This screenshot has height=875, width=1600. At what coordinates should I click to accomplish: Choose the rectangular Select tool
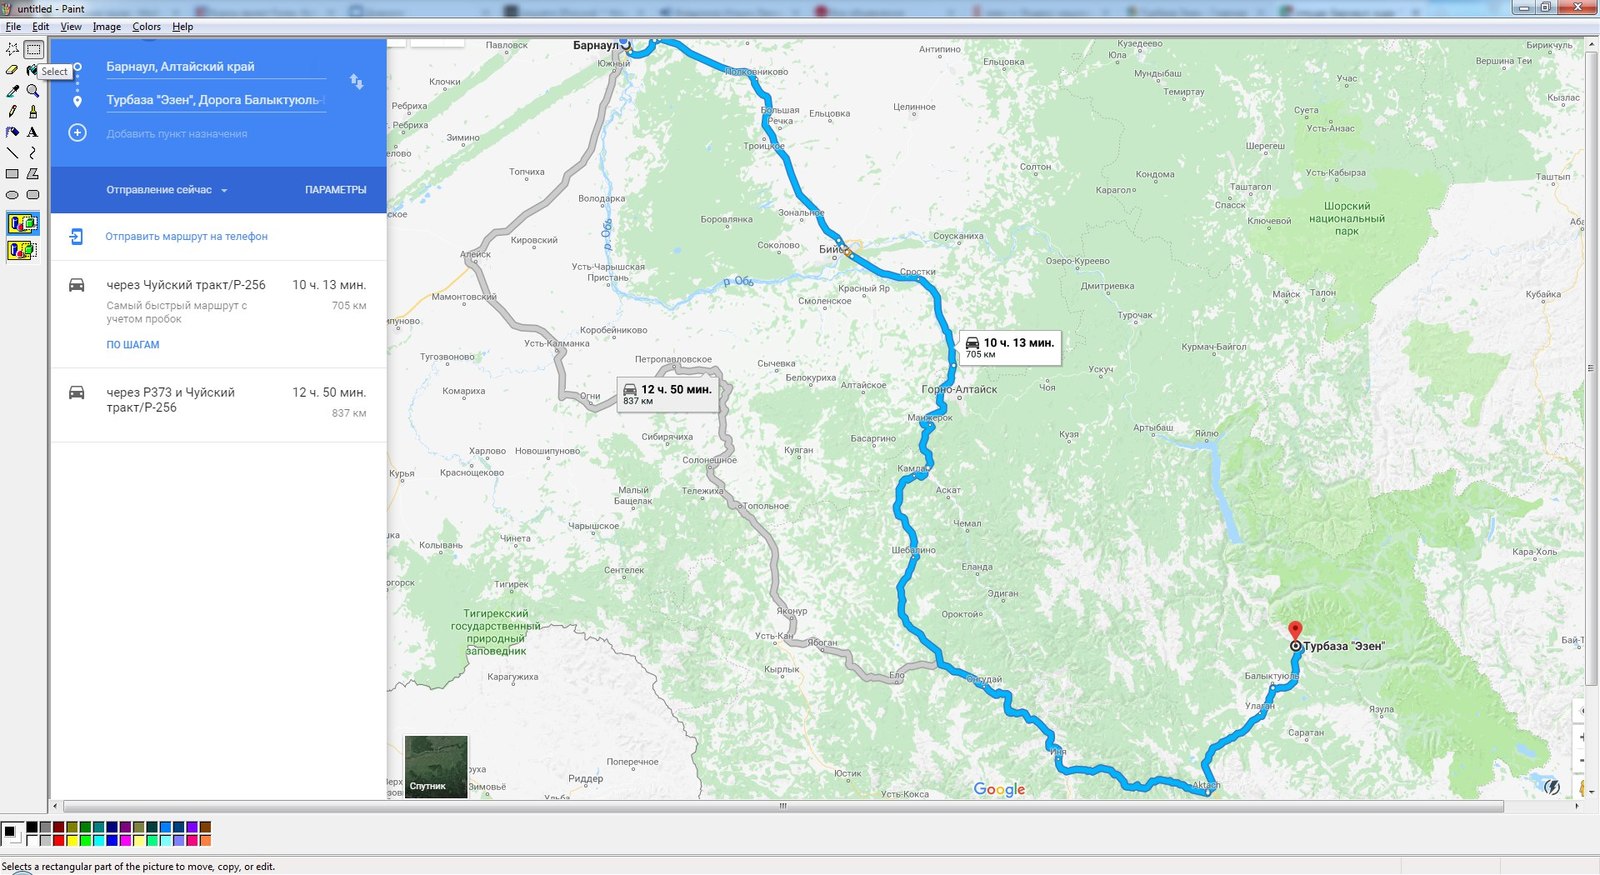tap(33, 49)
